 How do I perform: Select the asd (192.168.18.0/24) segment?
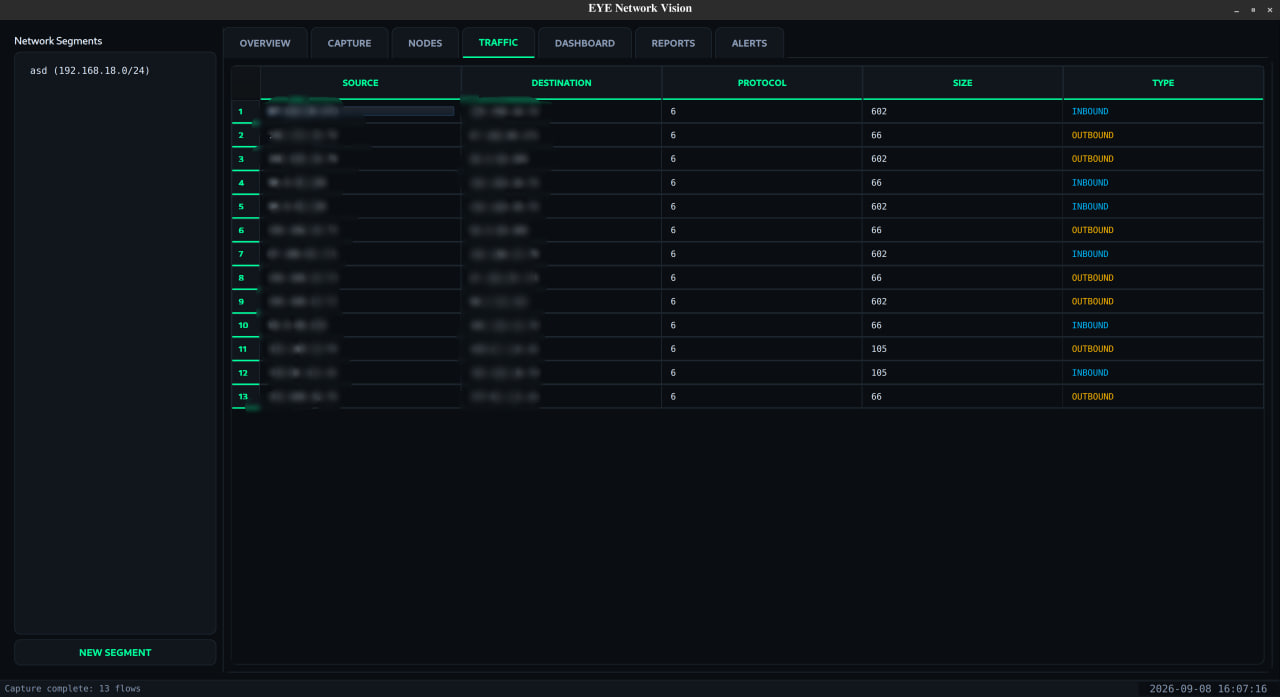[x=90, y=71]
